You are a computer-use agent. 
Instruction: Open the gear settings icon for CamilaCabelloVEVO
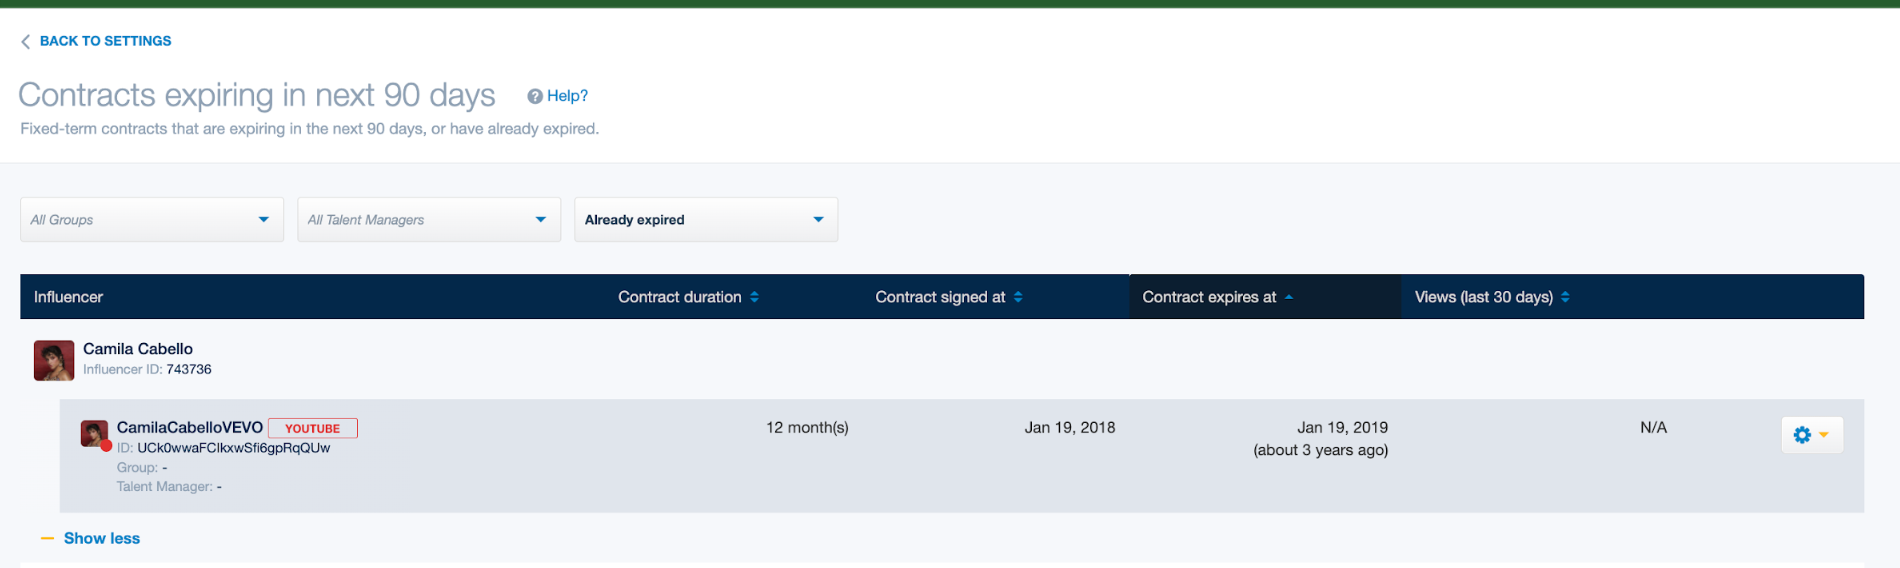(x=1802, y=435)
